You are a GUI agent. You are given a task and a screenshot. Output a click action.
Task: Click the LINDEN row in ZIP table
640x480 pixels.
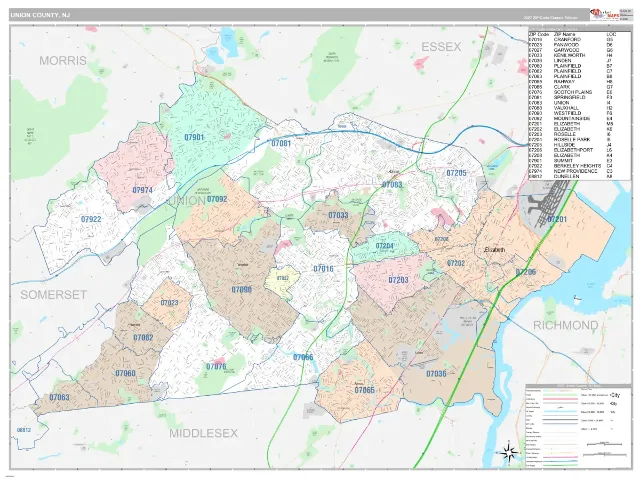pos(572,60)
